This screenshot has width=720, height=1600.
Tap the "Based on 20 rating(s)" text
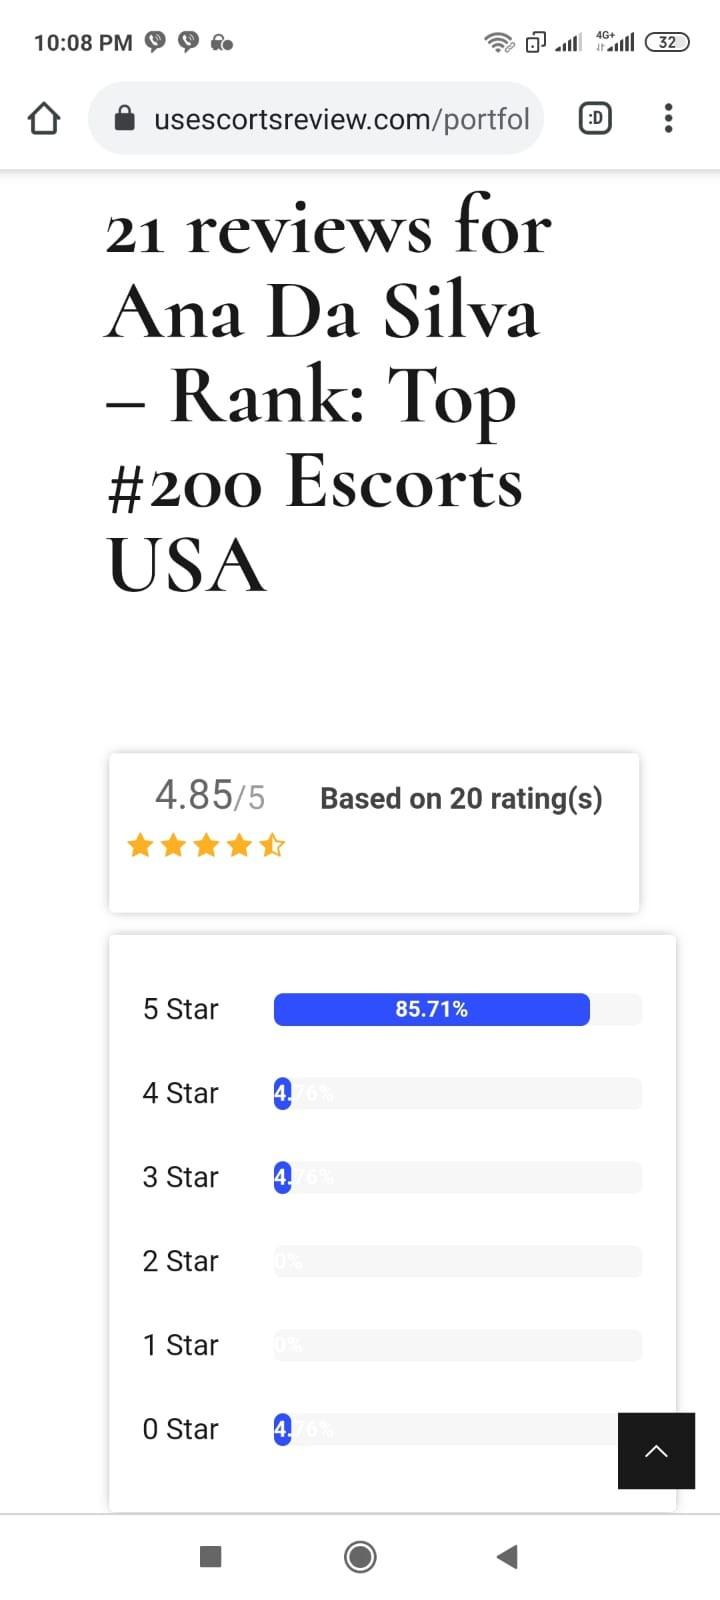(x=461, y=799)
